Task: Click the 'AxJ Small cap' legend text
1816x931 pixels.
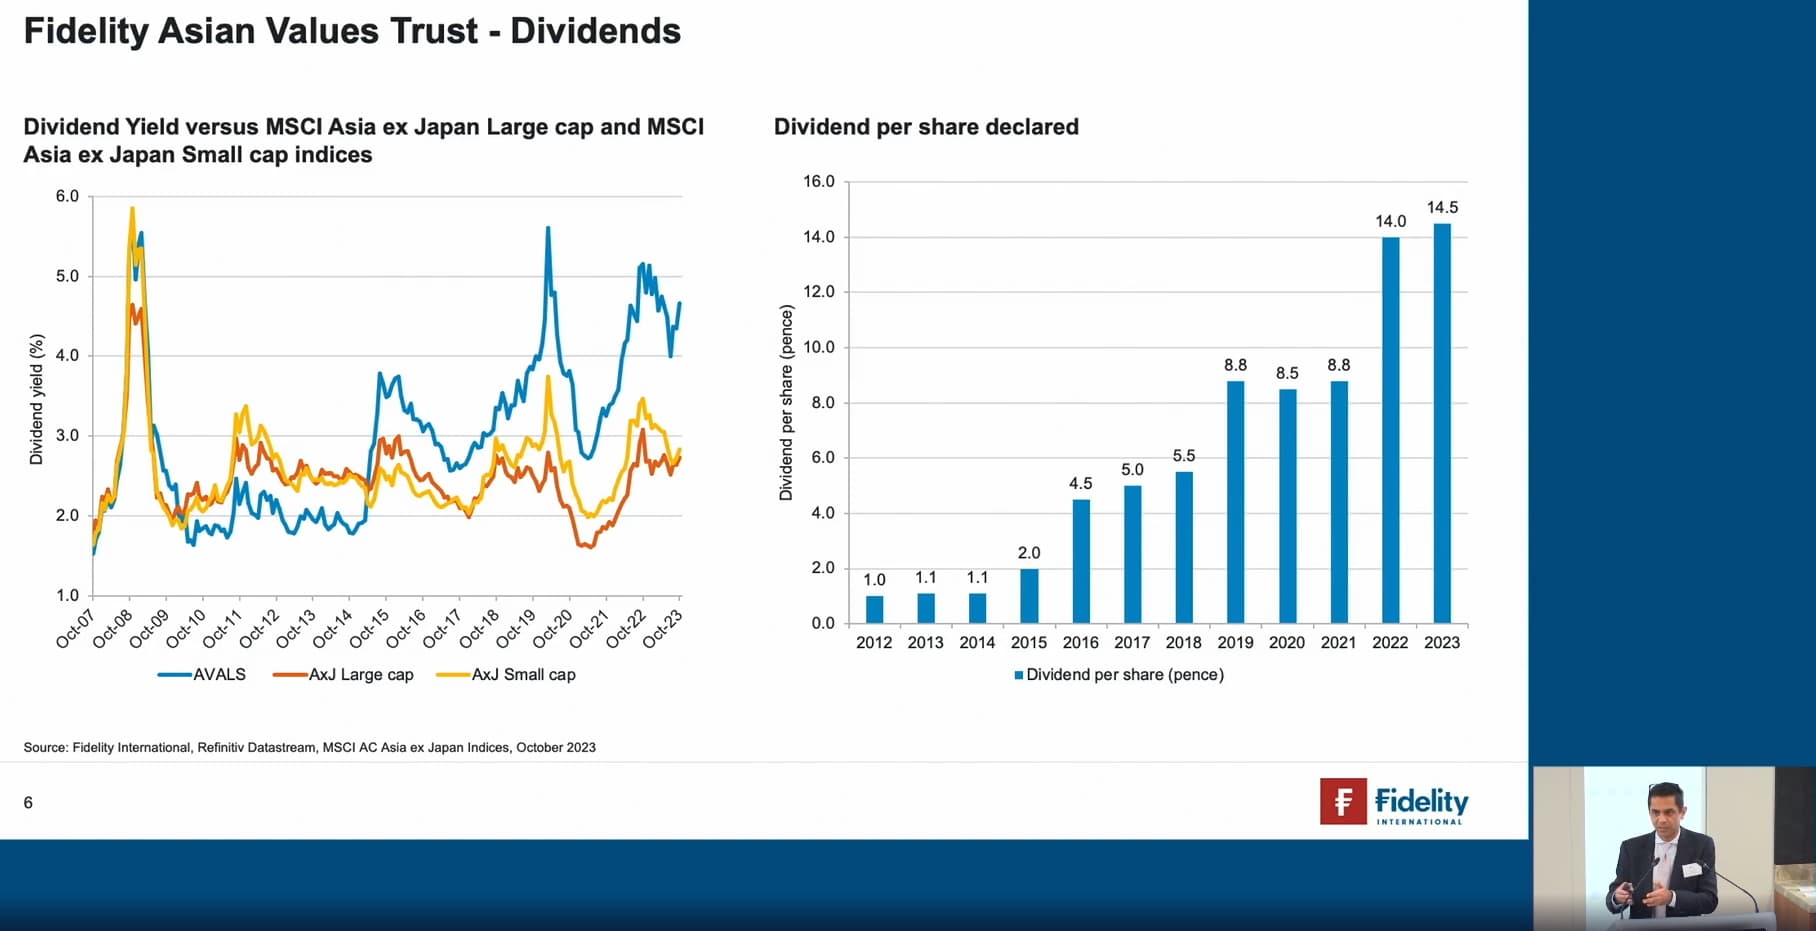Action: (524, 675)
